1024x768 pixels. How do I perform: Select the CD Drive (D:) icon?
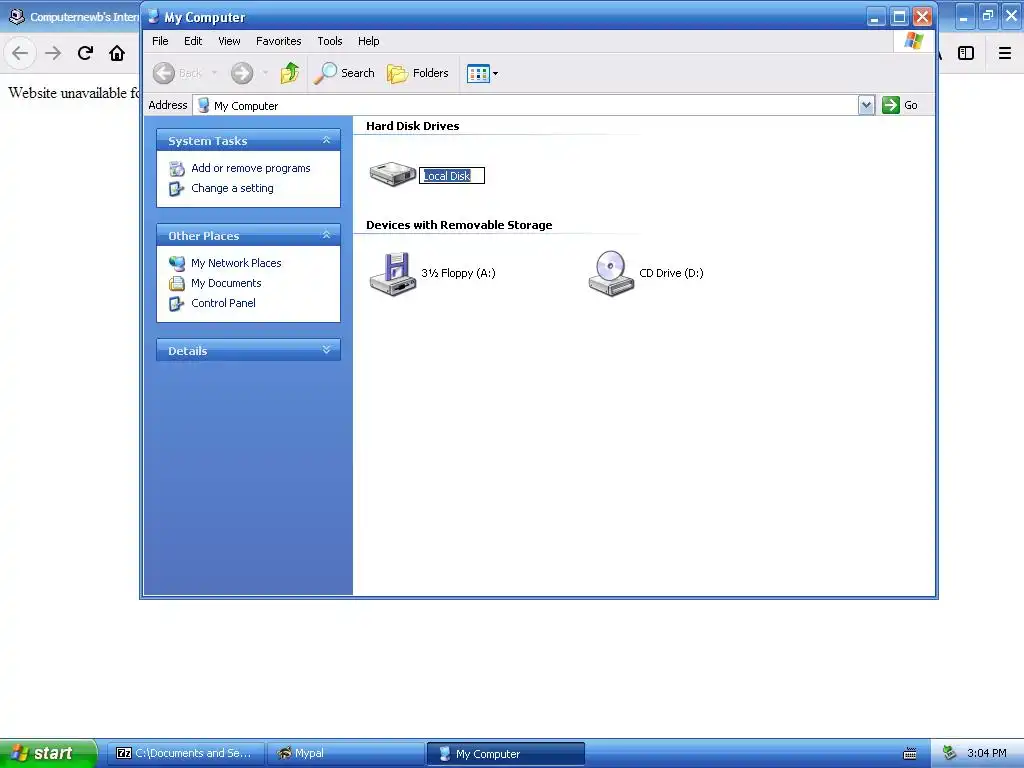[611, 274]
